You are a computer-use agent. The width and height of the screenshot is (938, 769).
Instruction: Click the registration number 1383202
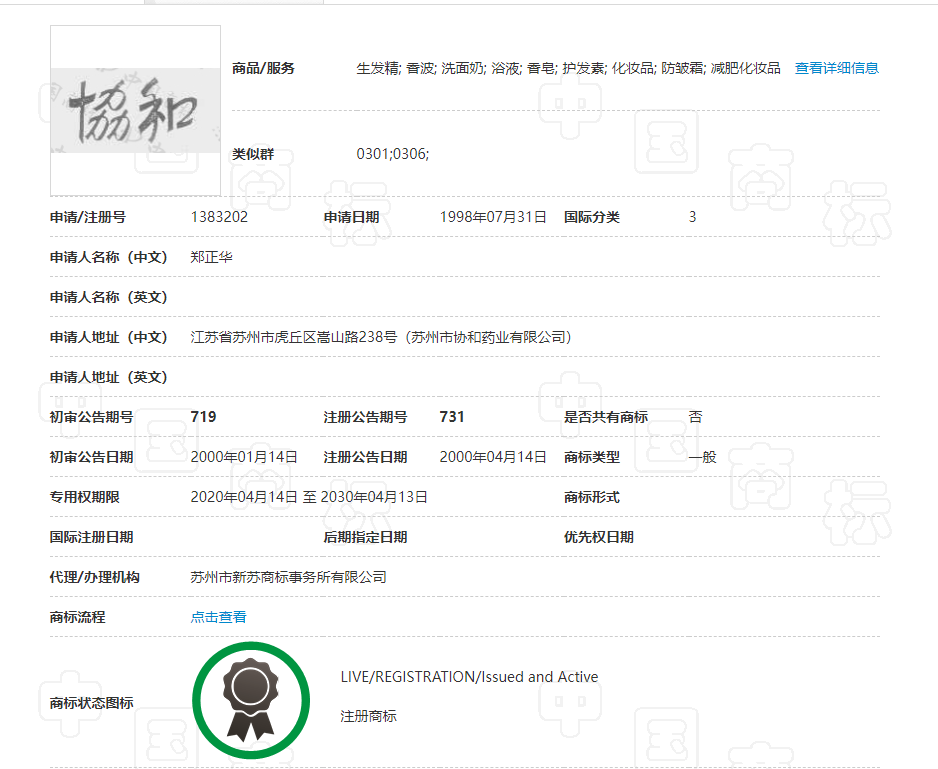219,217
